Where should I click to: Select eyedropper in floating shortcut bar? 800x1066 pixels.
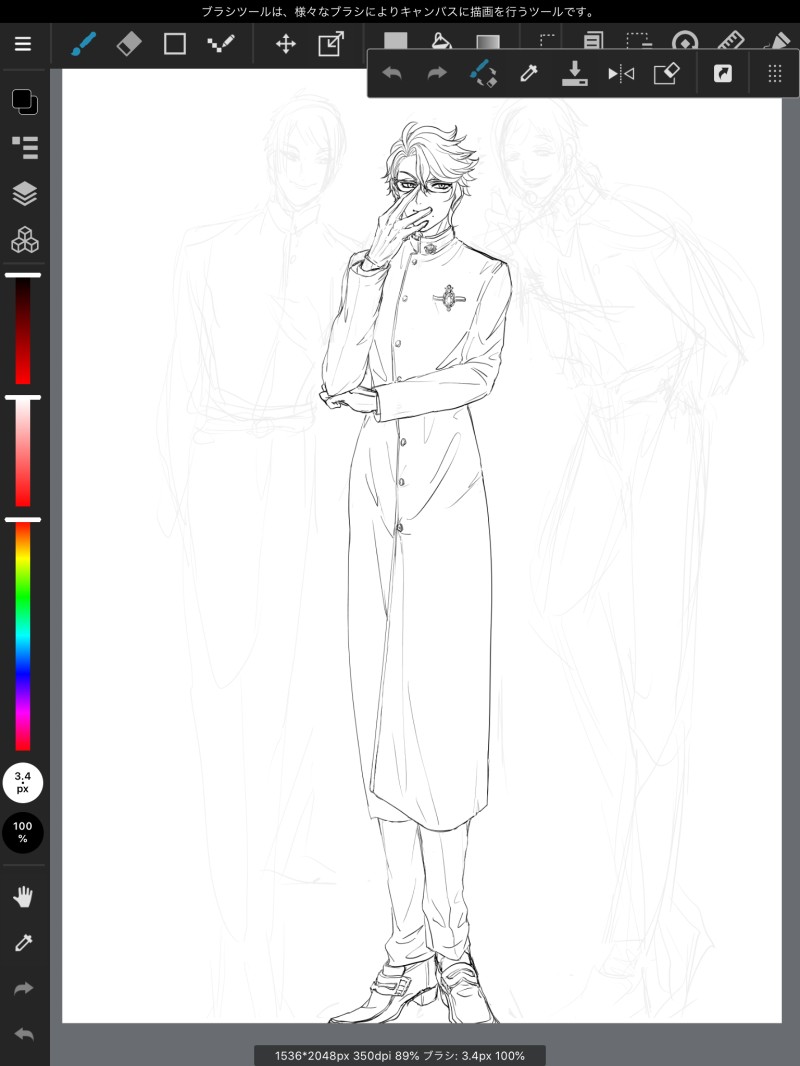point(529,73)
